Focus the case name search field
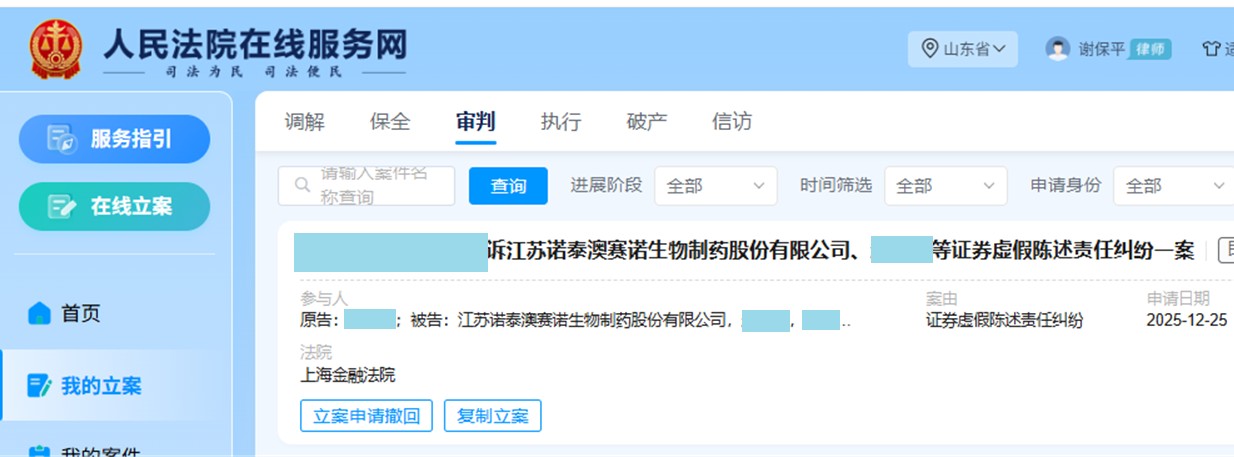The image size is (1234, 457). pos(366,186)
